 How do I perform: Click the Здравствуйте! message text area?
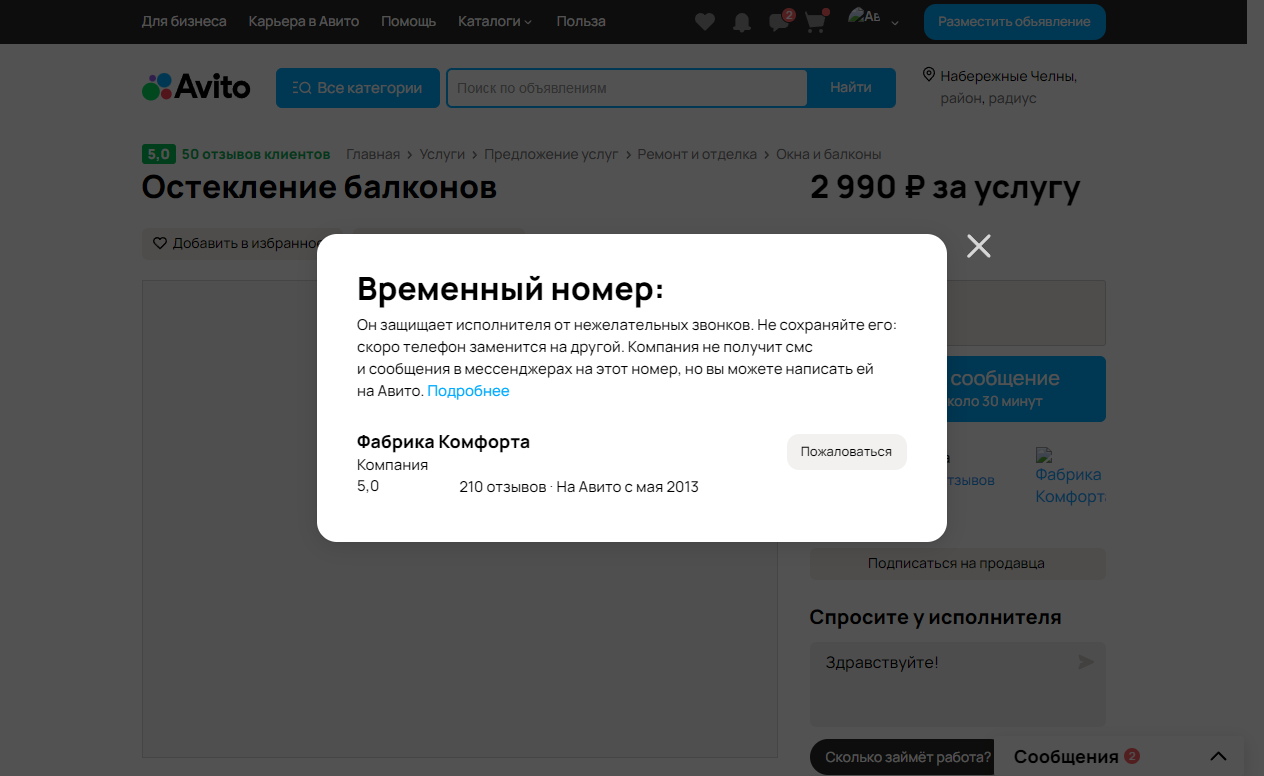957,684
